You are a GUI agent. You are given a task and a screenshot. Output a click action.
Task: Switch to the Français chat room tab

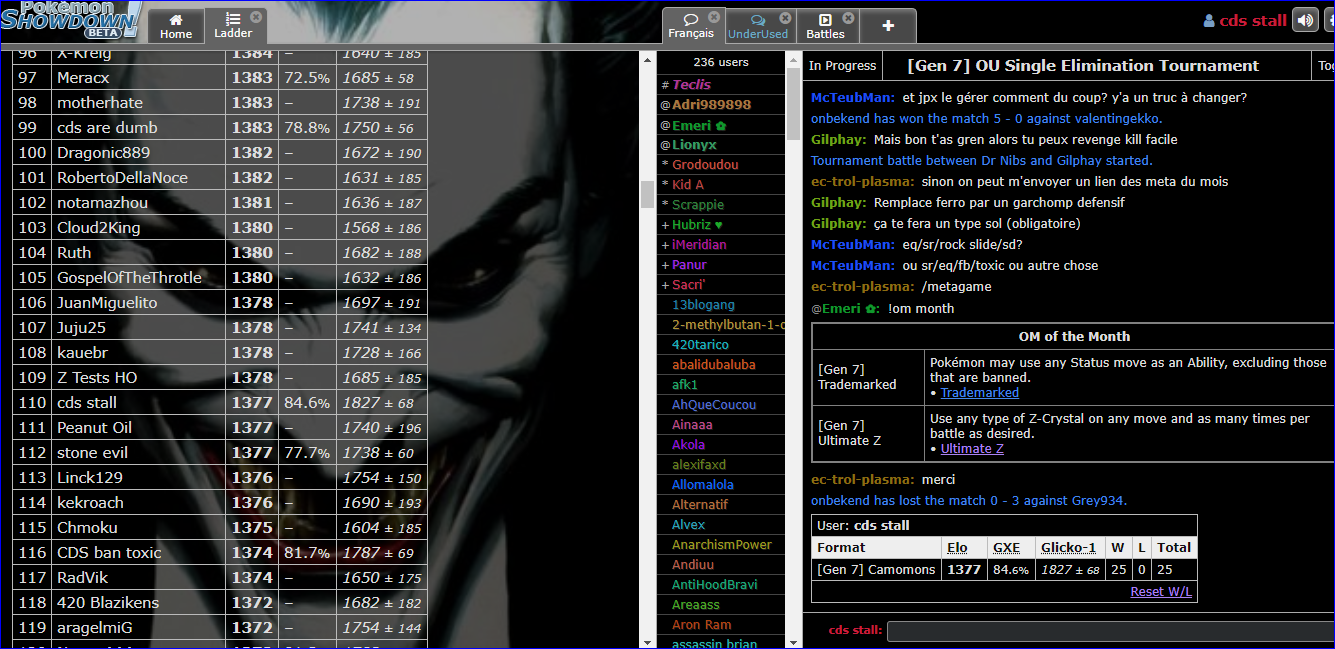click(691, 25)
